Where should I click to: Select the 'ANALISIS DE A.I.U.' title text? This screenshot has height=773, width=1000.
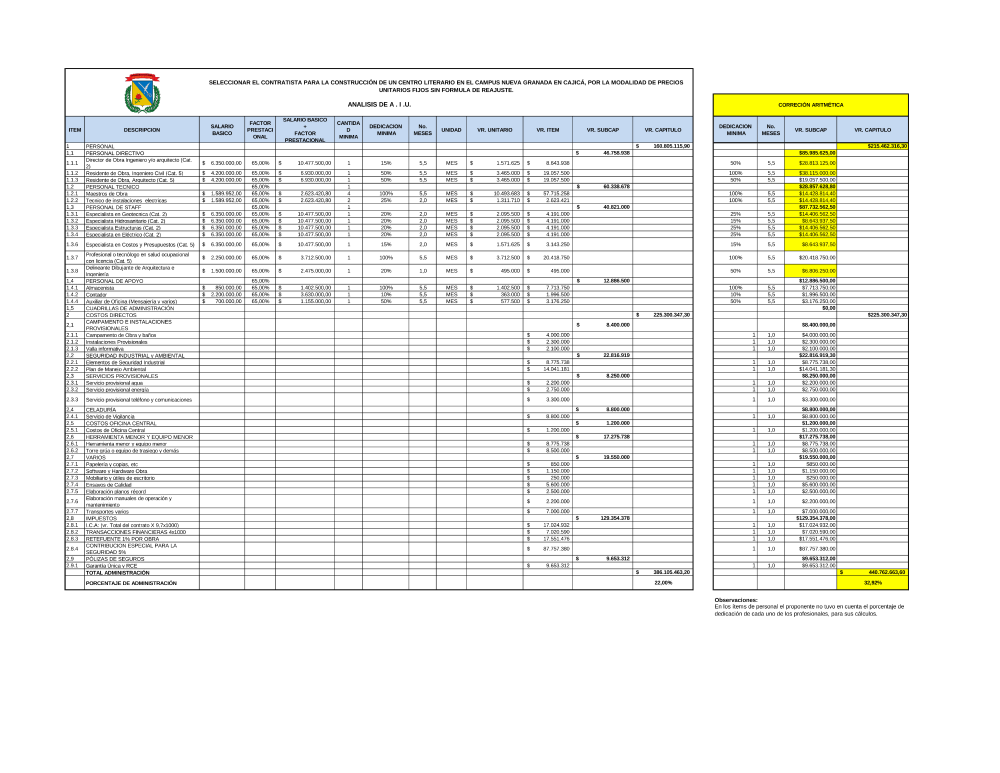click(x=379, y=105)
